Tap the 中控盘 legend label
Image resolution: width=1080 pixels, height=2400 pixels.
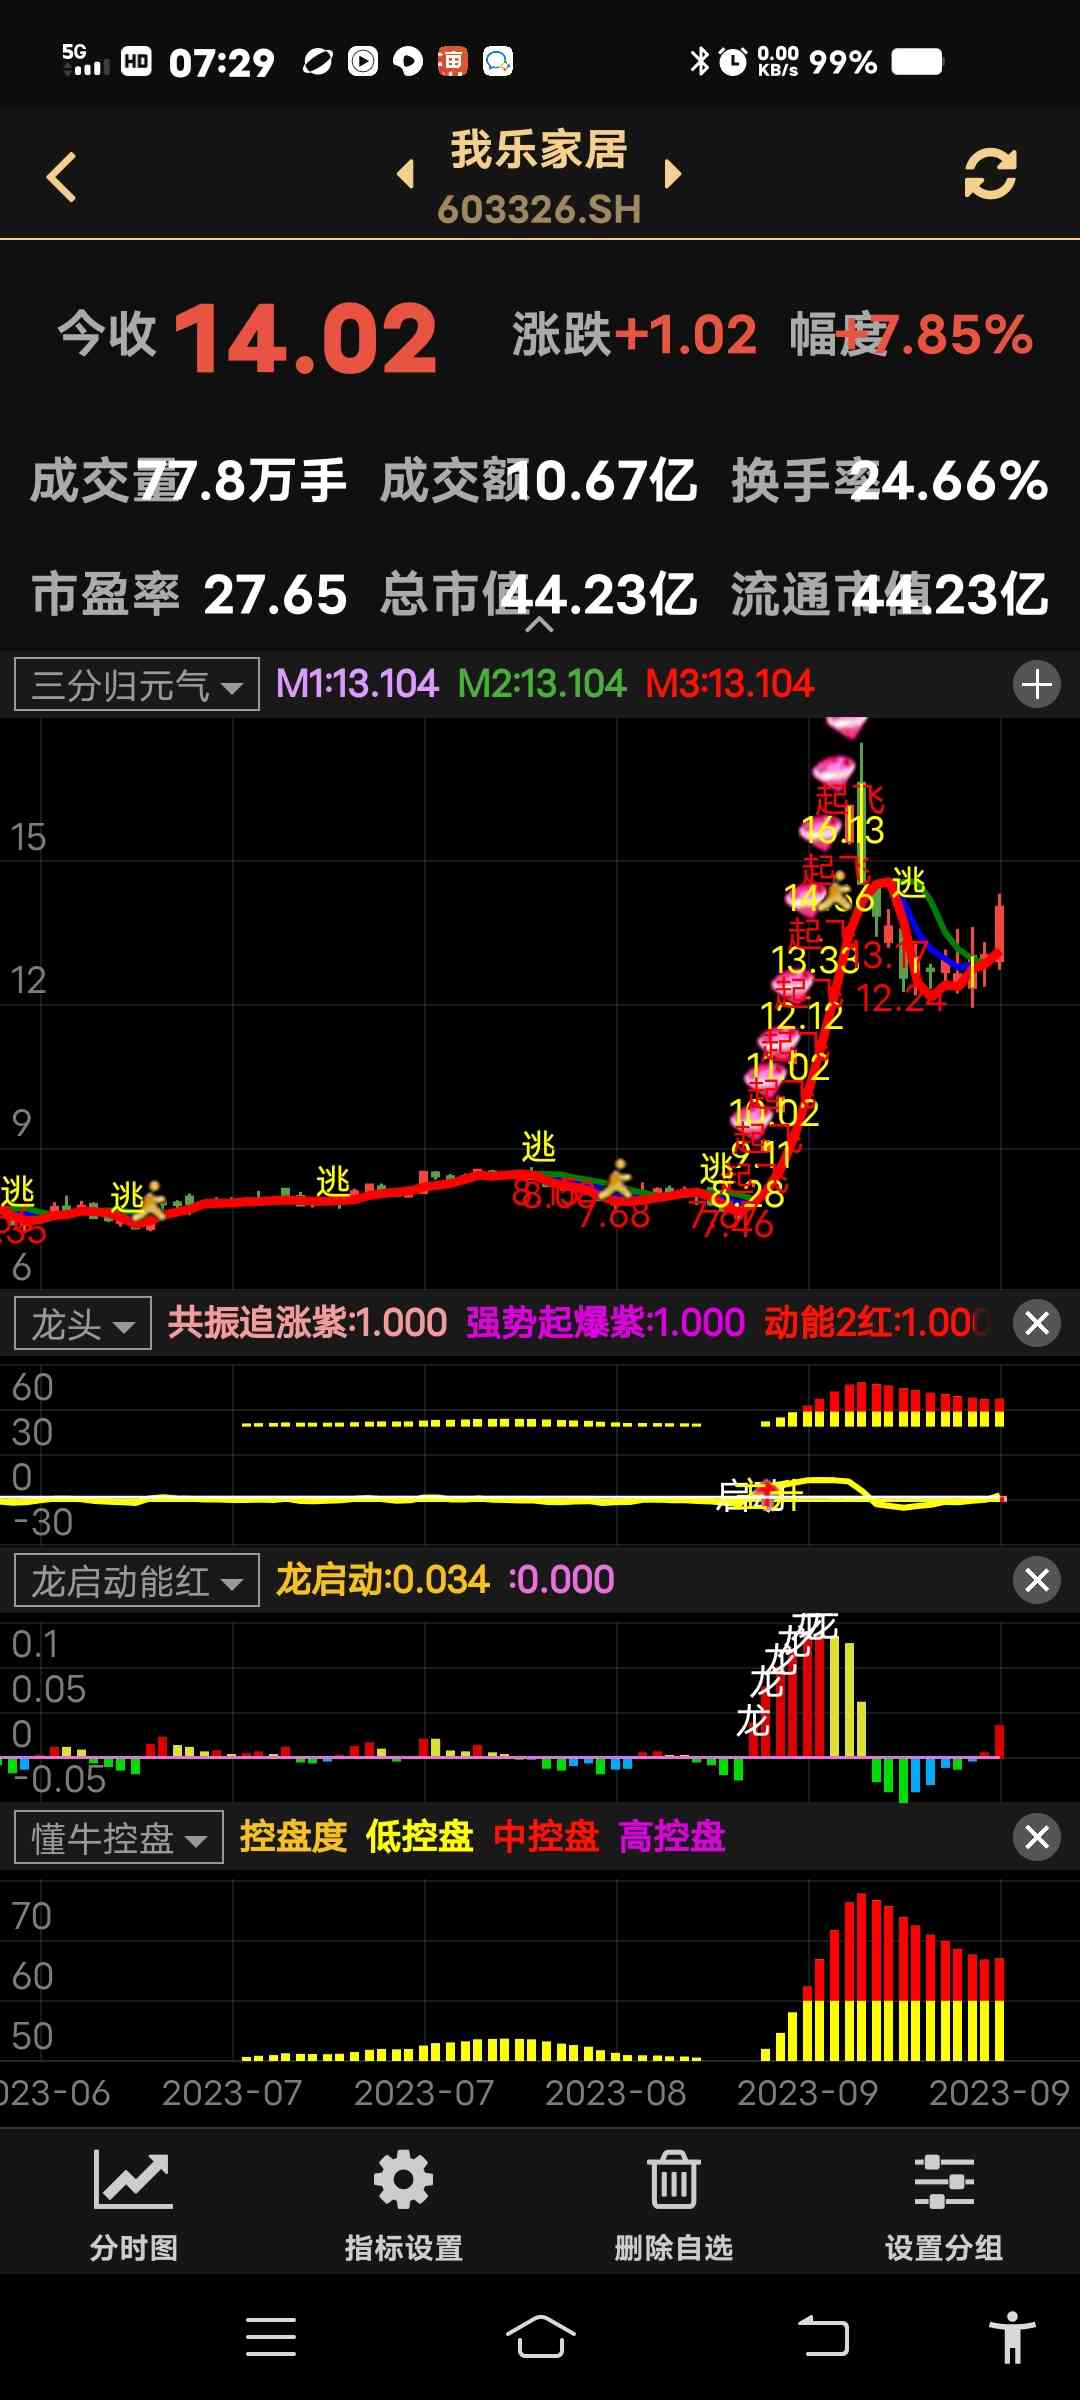(546, 1837)
